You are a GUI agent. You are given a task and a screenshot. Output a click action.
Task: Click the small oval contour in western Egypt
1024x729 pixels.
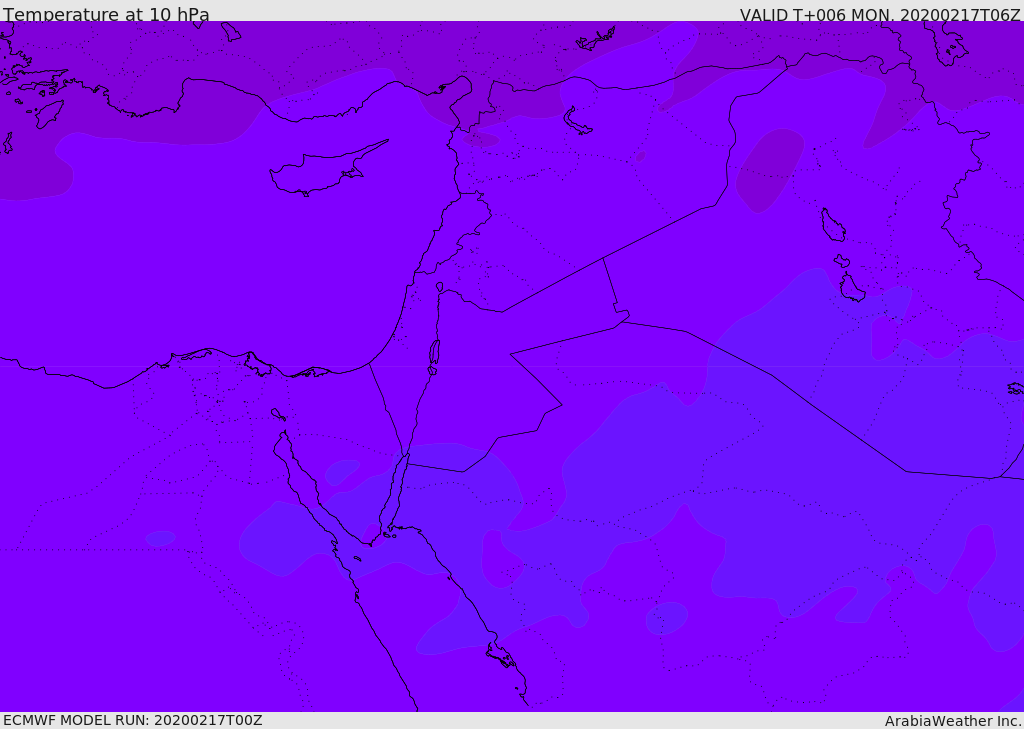[x=160, y=538]
